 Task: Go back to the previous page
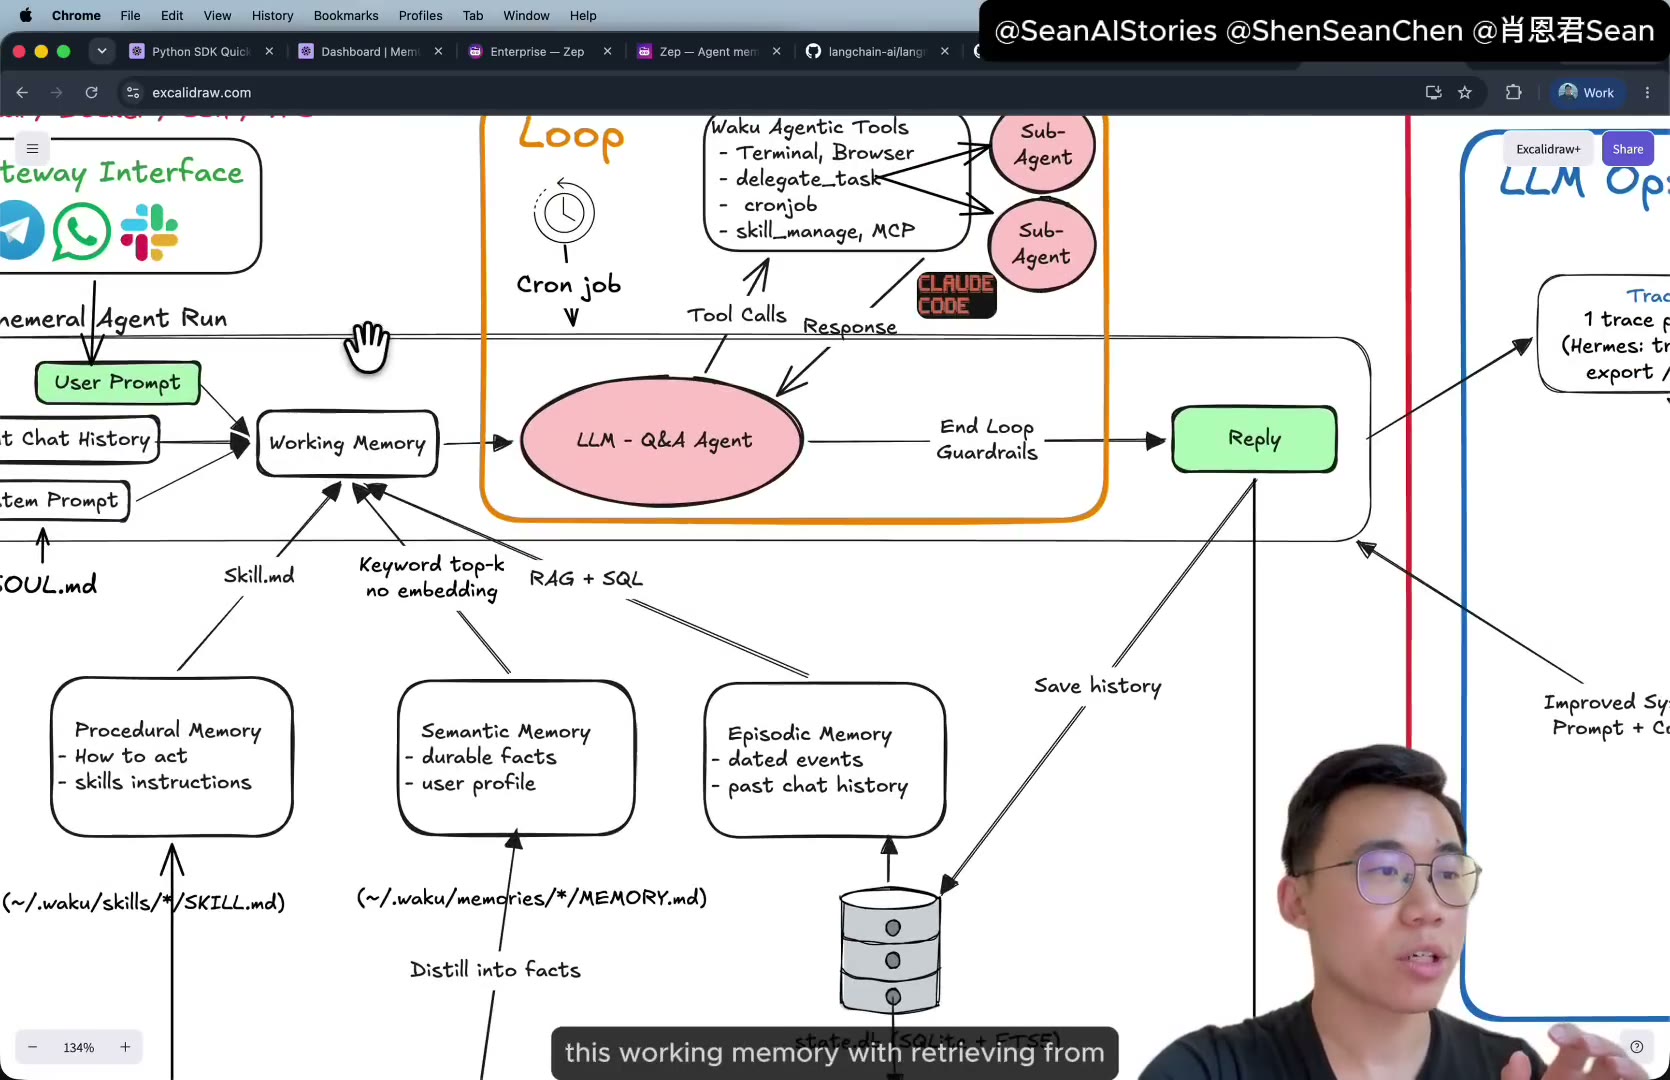tap(22, 92)
